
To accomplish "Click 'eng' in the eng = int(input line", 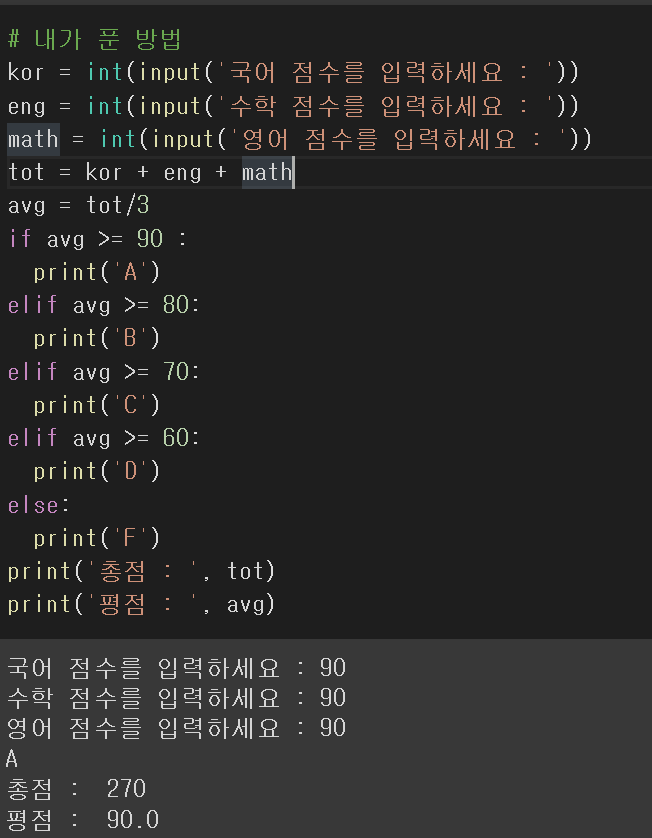I will pos(26,106).
